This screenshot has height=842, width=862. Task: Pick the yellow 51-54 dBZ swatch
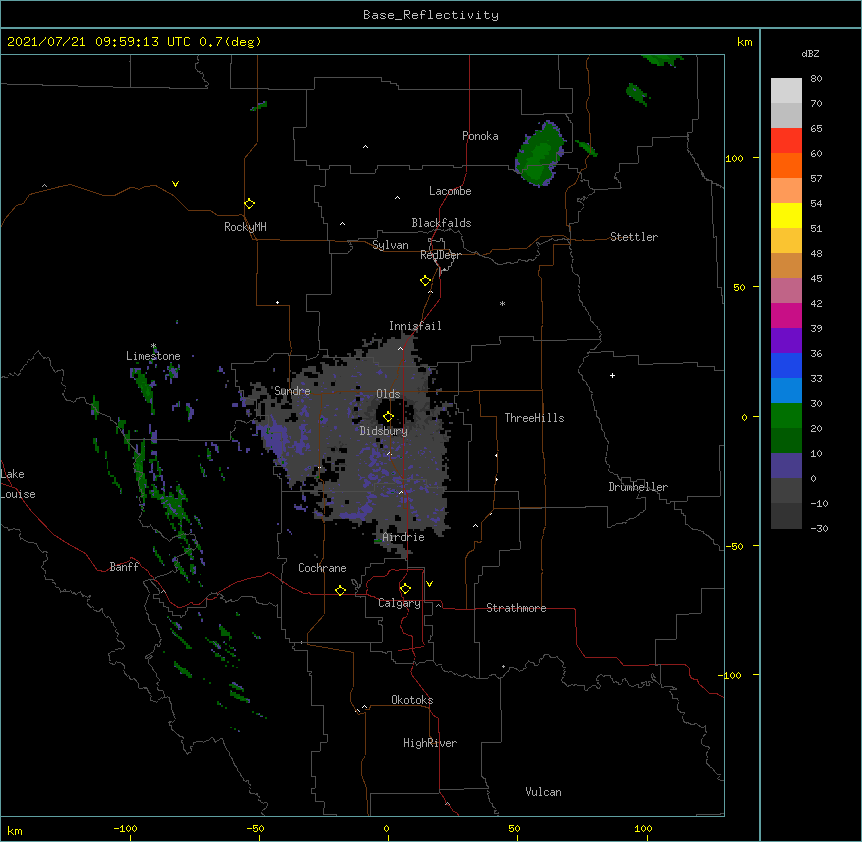pyautogui.click(x=786, y=215)
